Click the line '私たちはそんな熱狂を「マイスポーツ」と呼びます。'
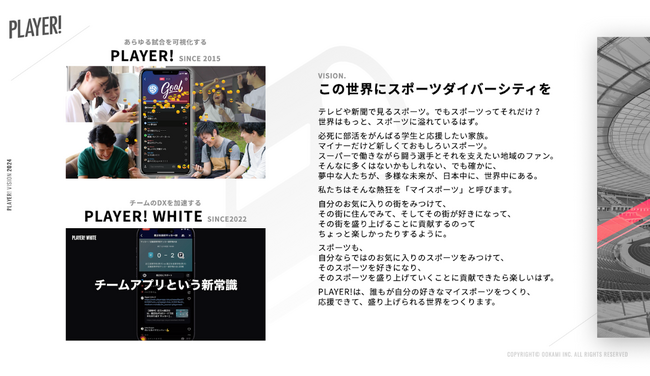Screen dimensions: 650x376 coord(416,190)
